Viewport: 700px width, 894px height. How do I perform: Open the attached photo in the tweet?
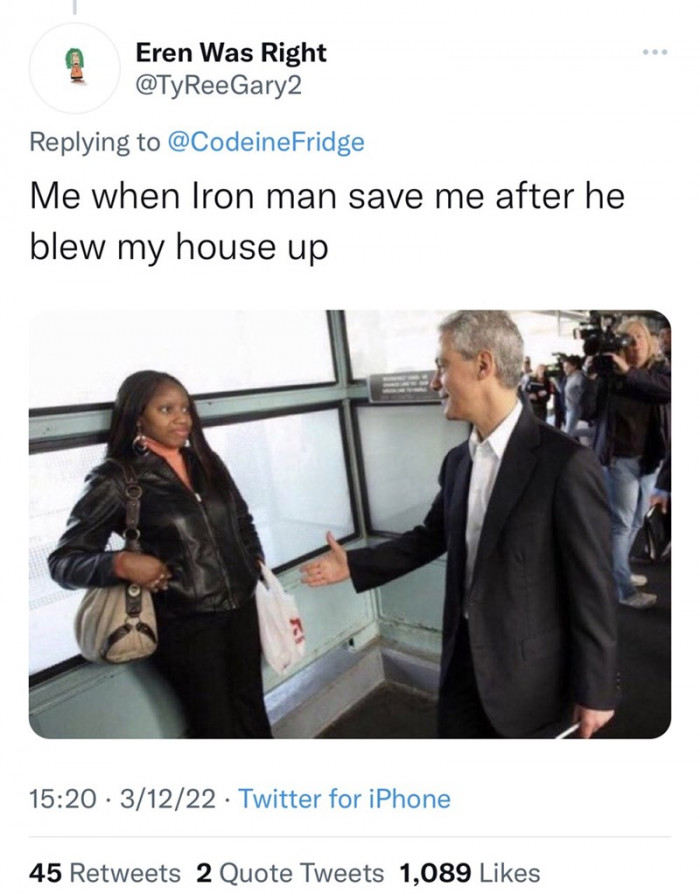pos(349,524)
